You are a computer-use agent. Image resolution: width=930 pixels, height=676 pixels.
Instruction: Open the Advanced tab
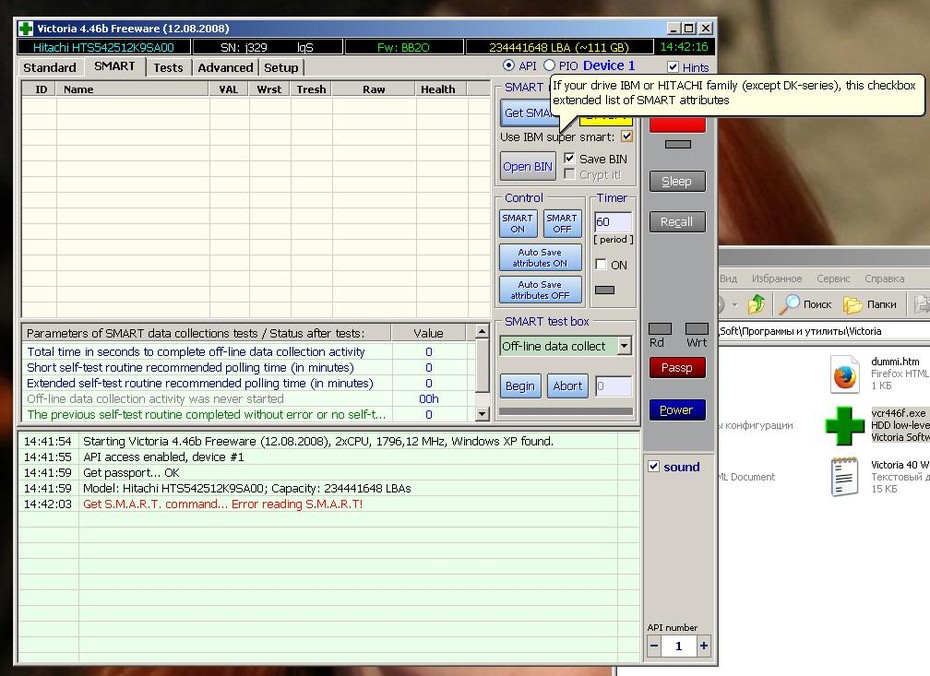tap(225, 68)
